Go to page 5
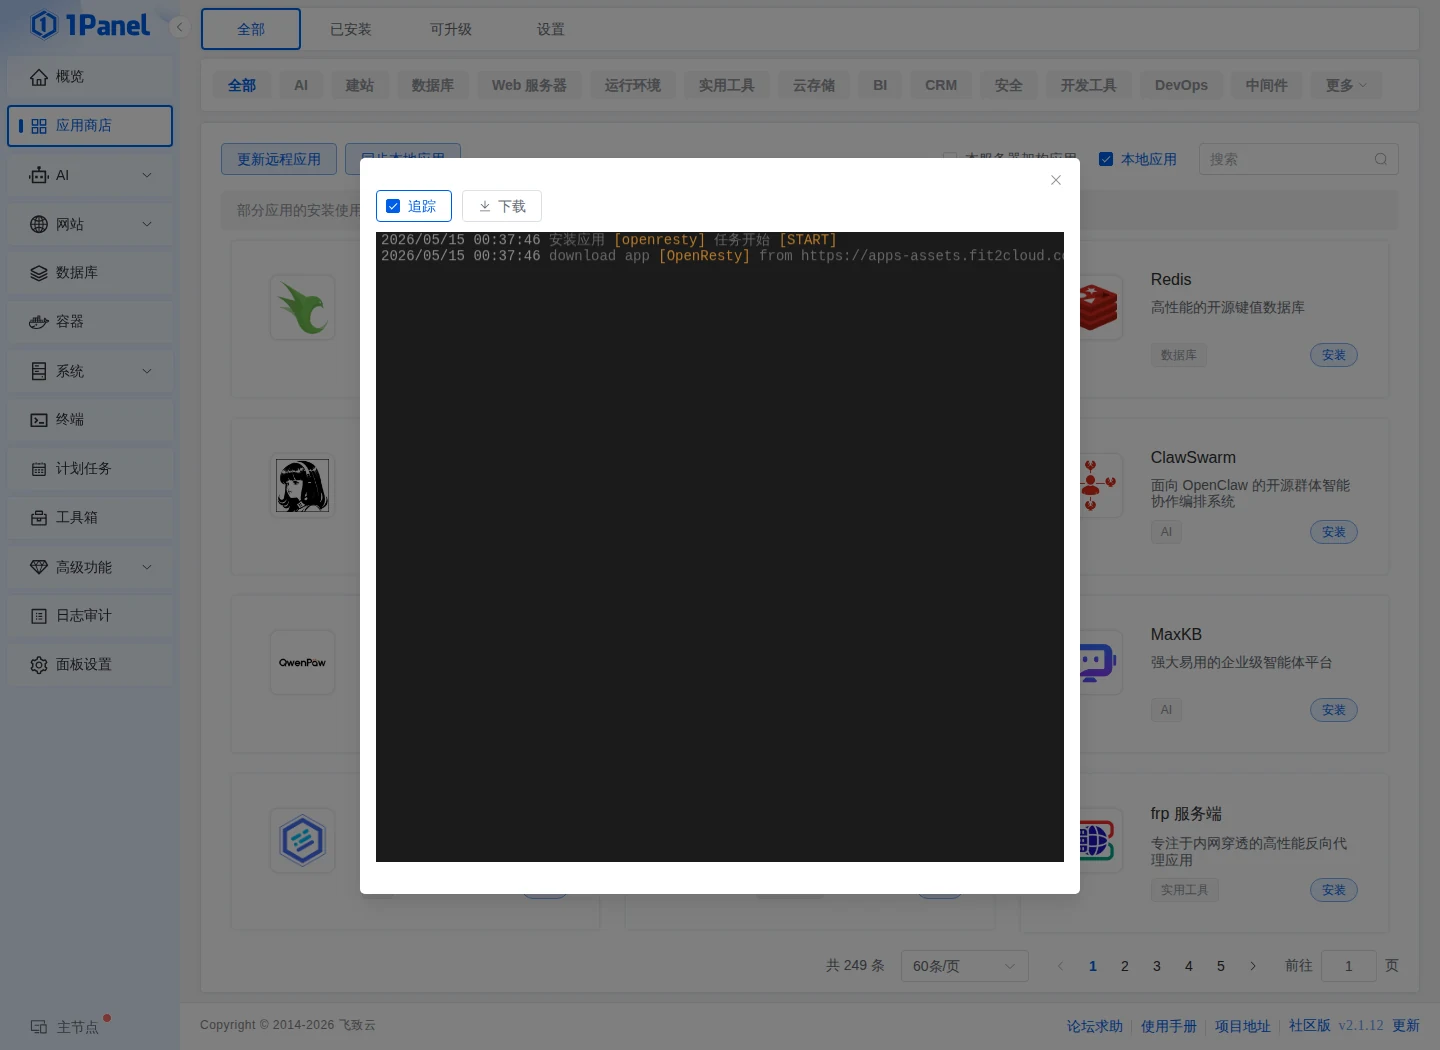1440x1050 pixels. (x=1221, y=966)
